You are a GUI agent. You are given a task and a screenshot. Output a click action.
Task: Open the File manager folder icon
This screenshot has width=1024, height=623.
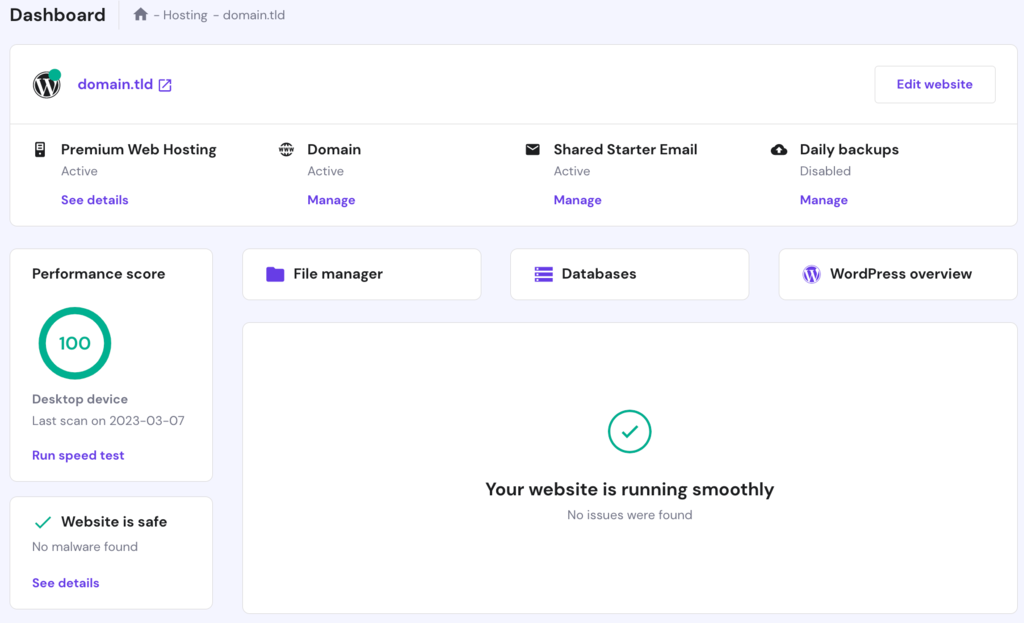[275, 273]
